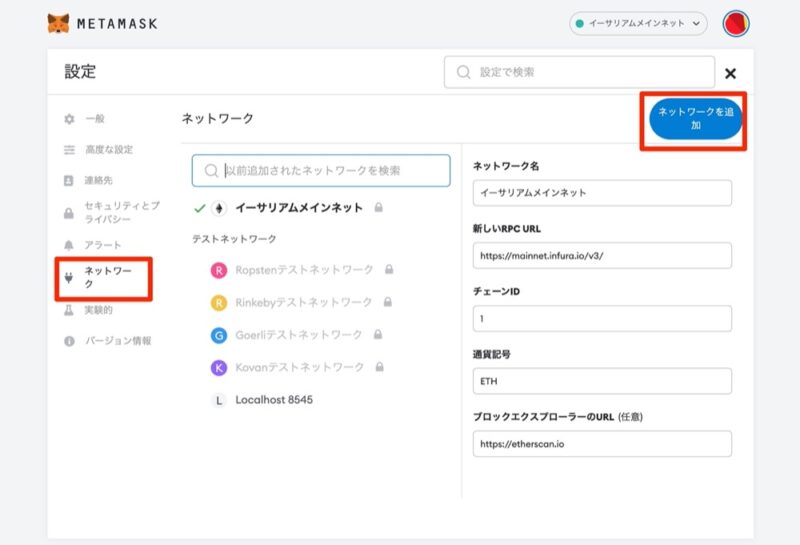Click the 新しいRPC URL input field
This screenshot has height=545, width=800.
pos(602,256)
